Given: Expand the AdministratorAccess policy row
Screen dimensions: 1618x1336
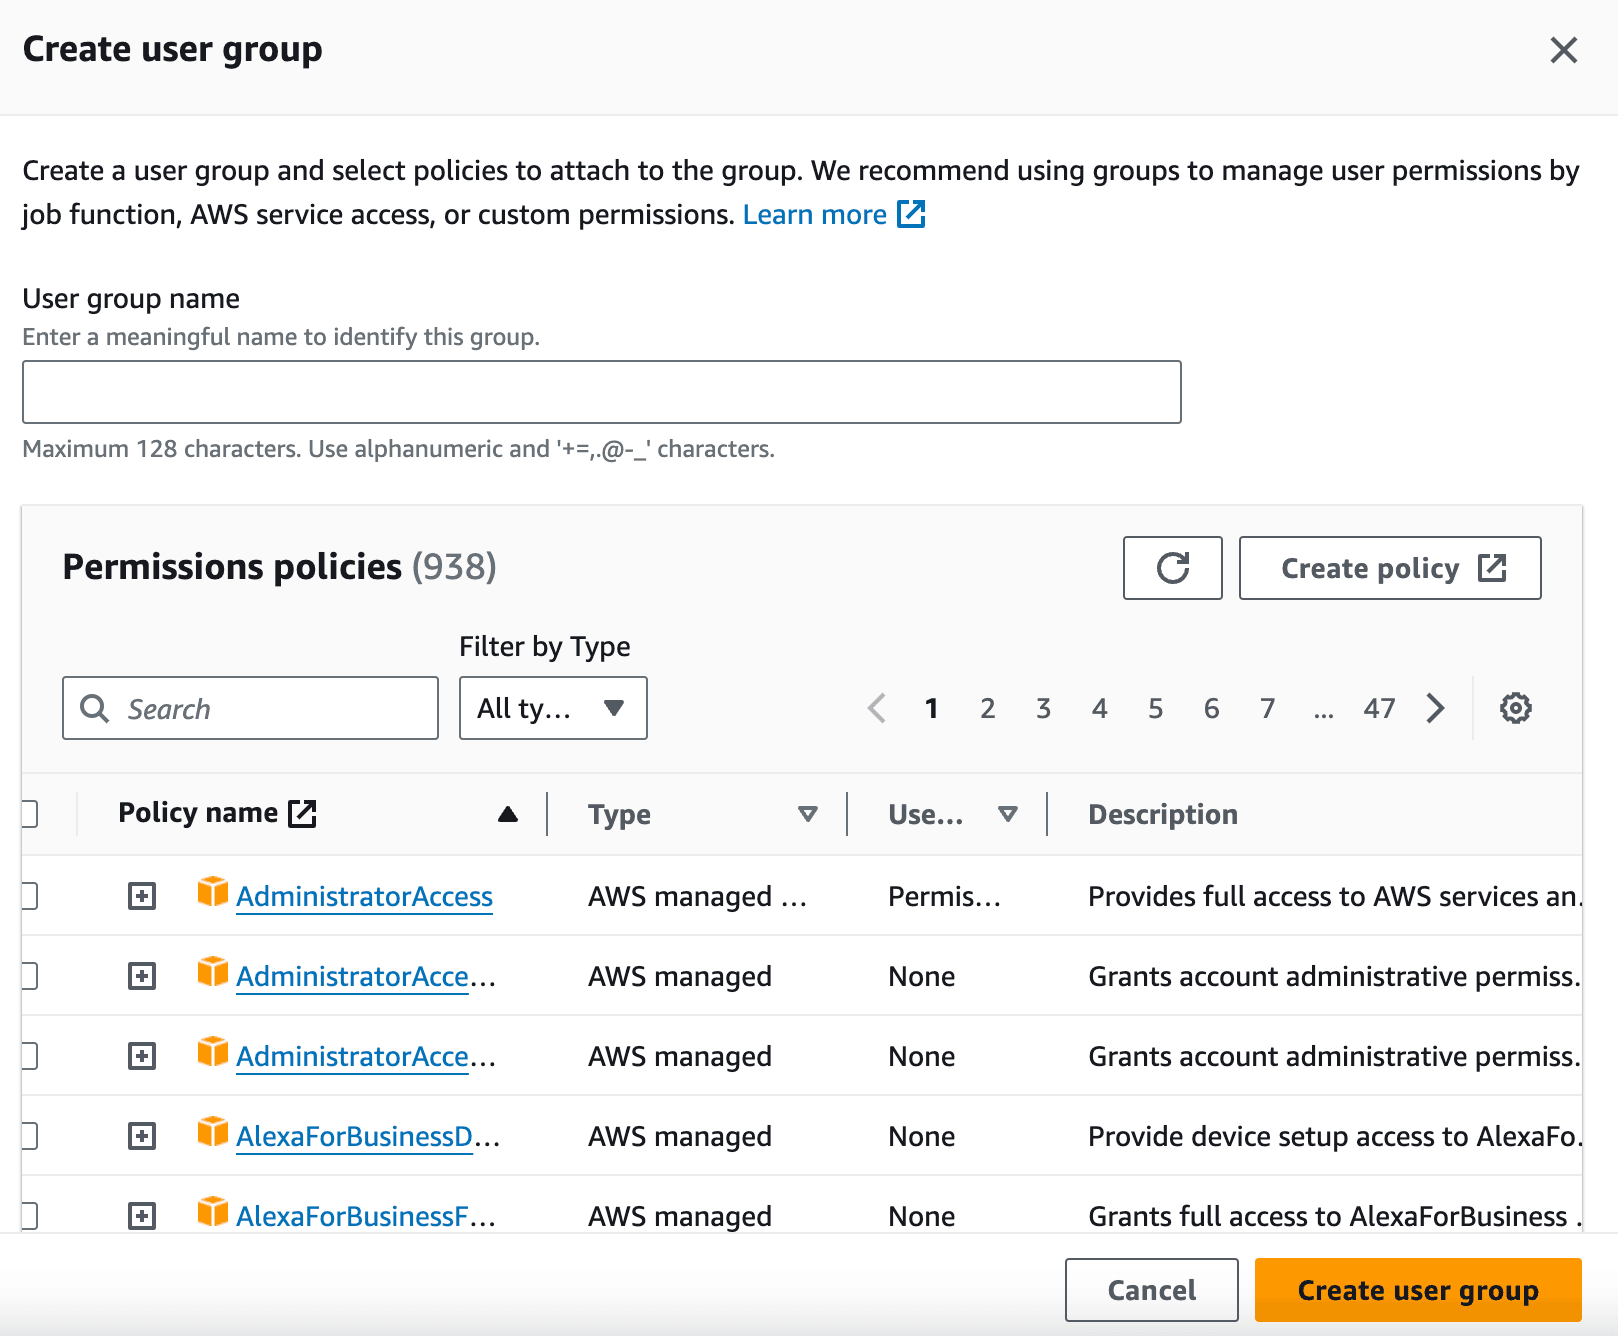Looking at the screenshot, I should click(x=142, y=895).
